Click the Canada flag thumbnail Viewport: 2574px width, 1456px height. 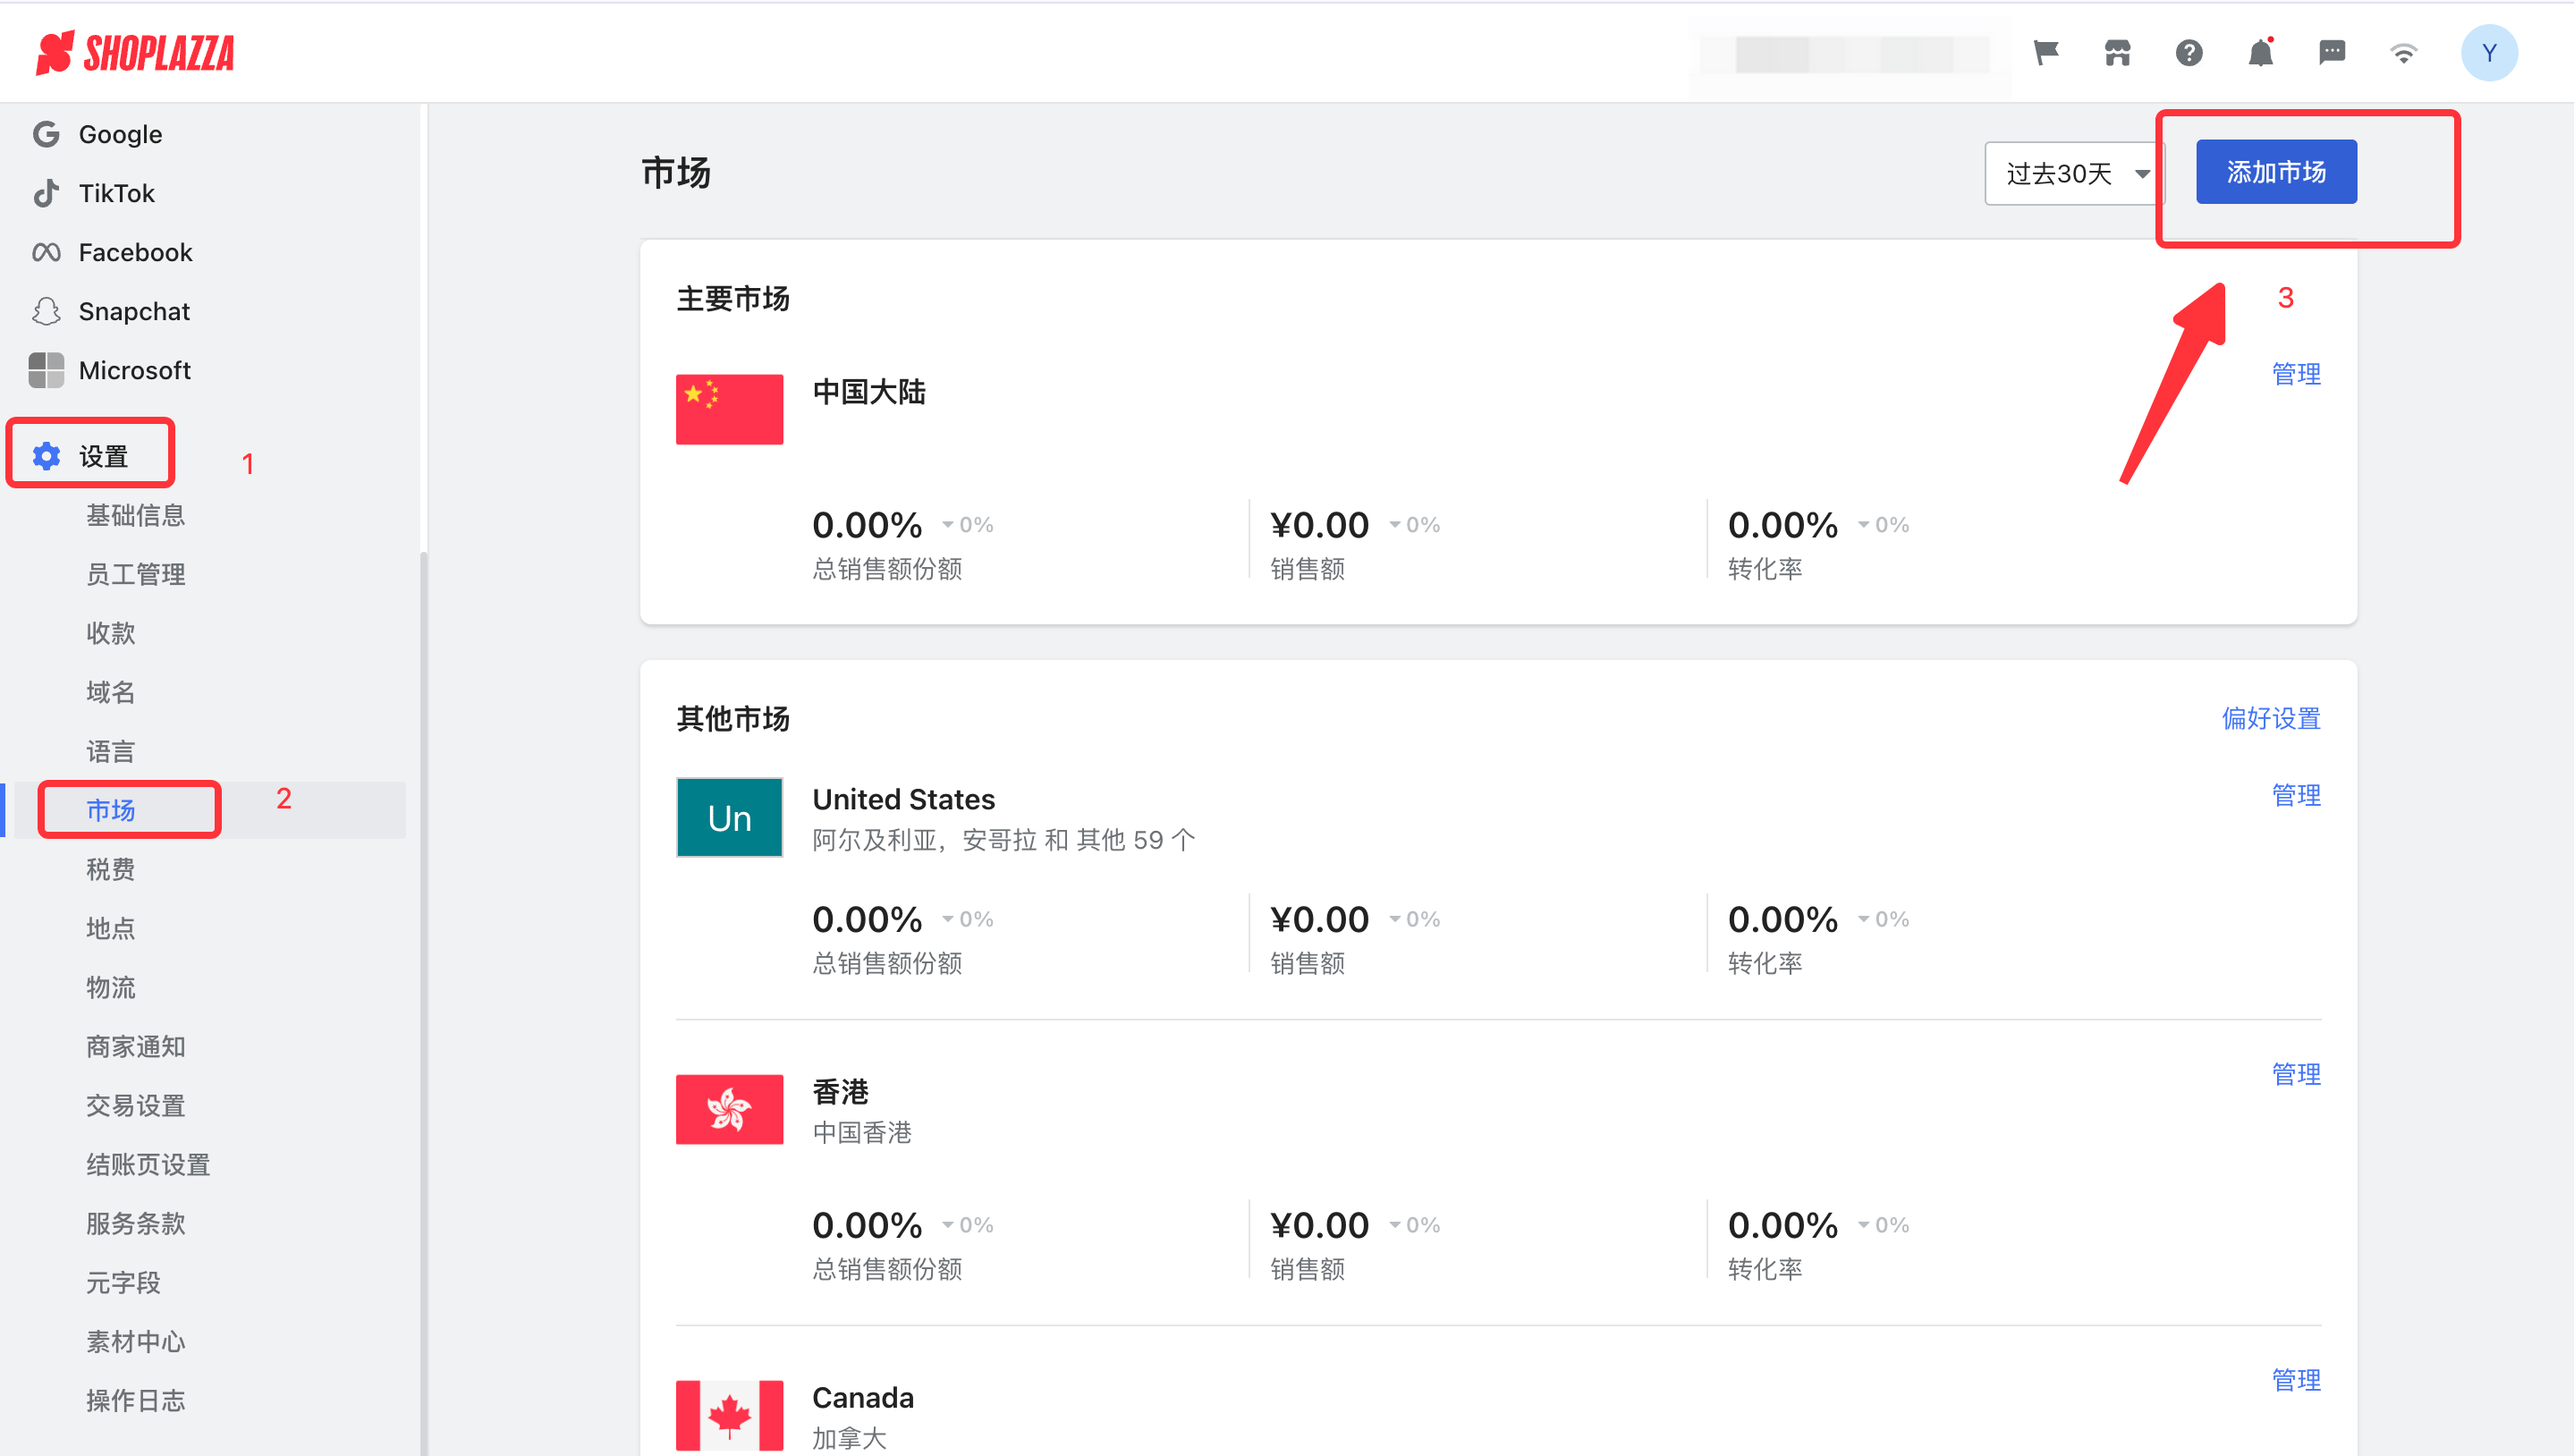(x=729, y=1415)
